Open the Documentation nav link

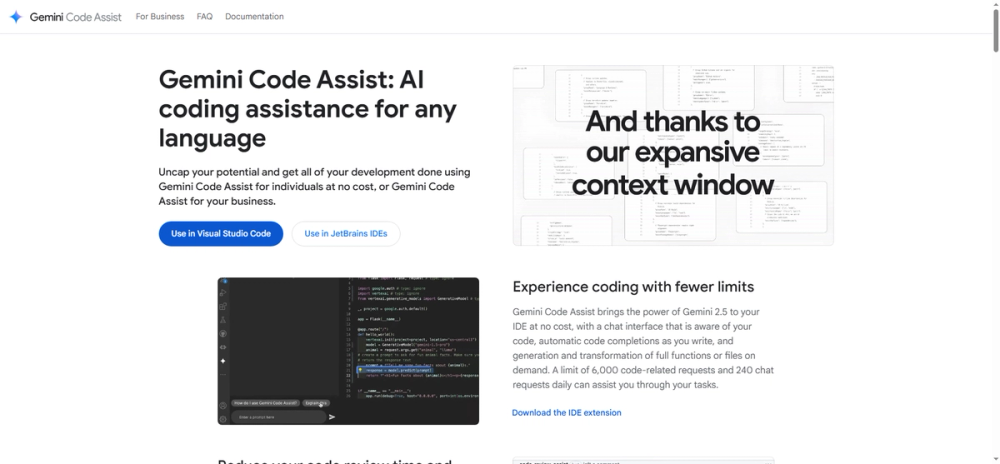pos(254,17)
